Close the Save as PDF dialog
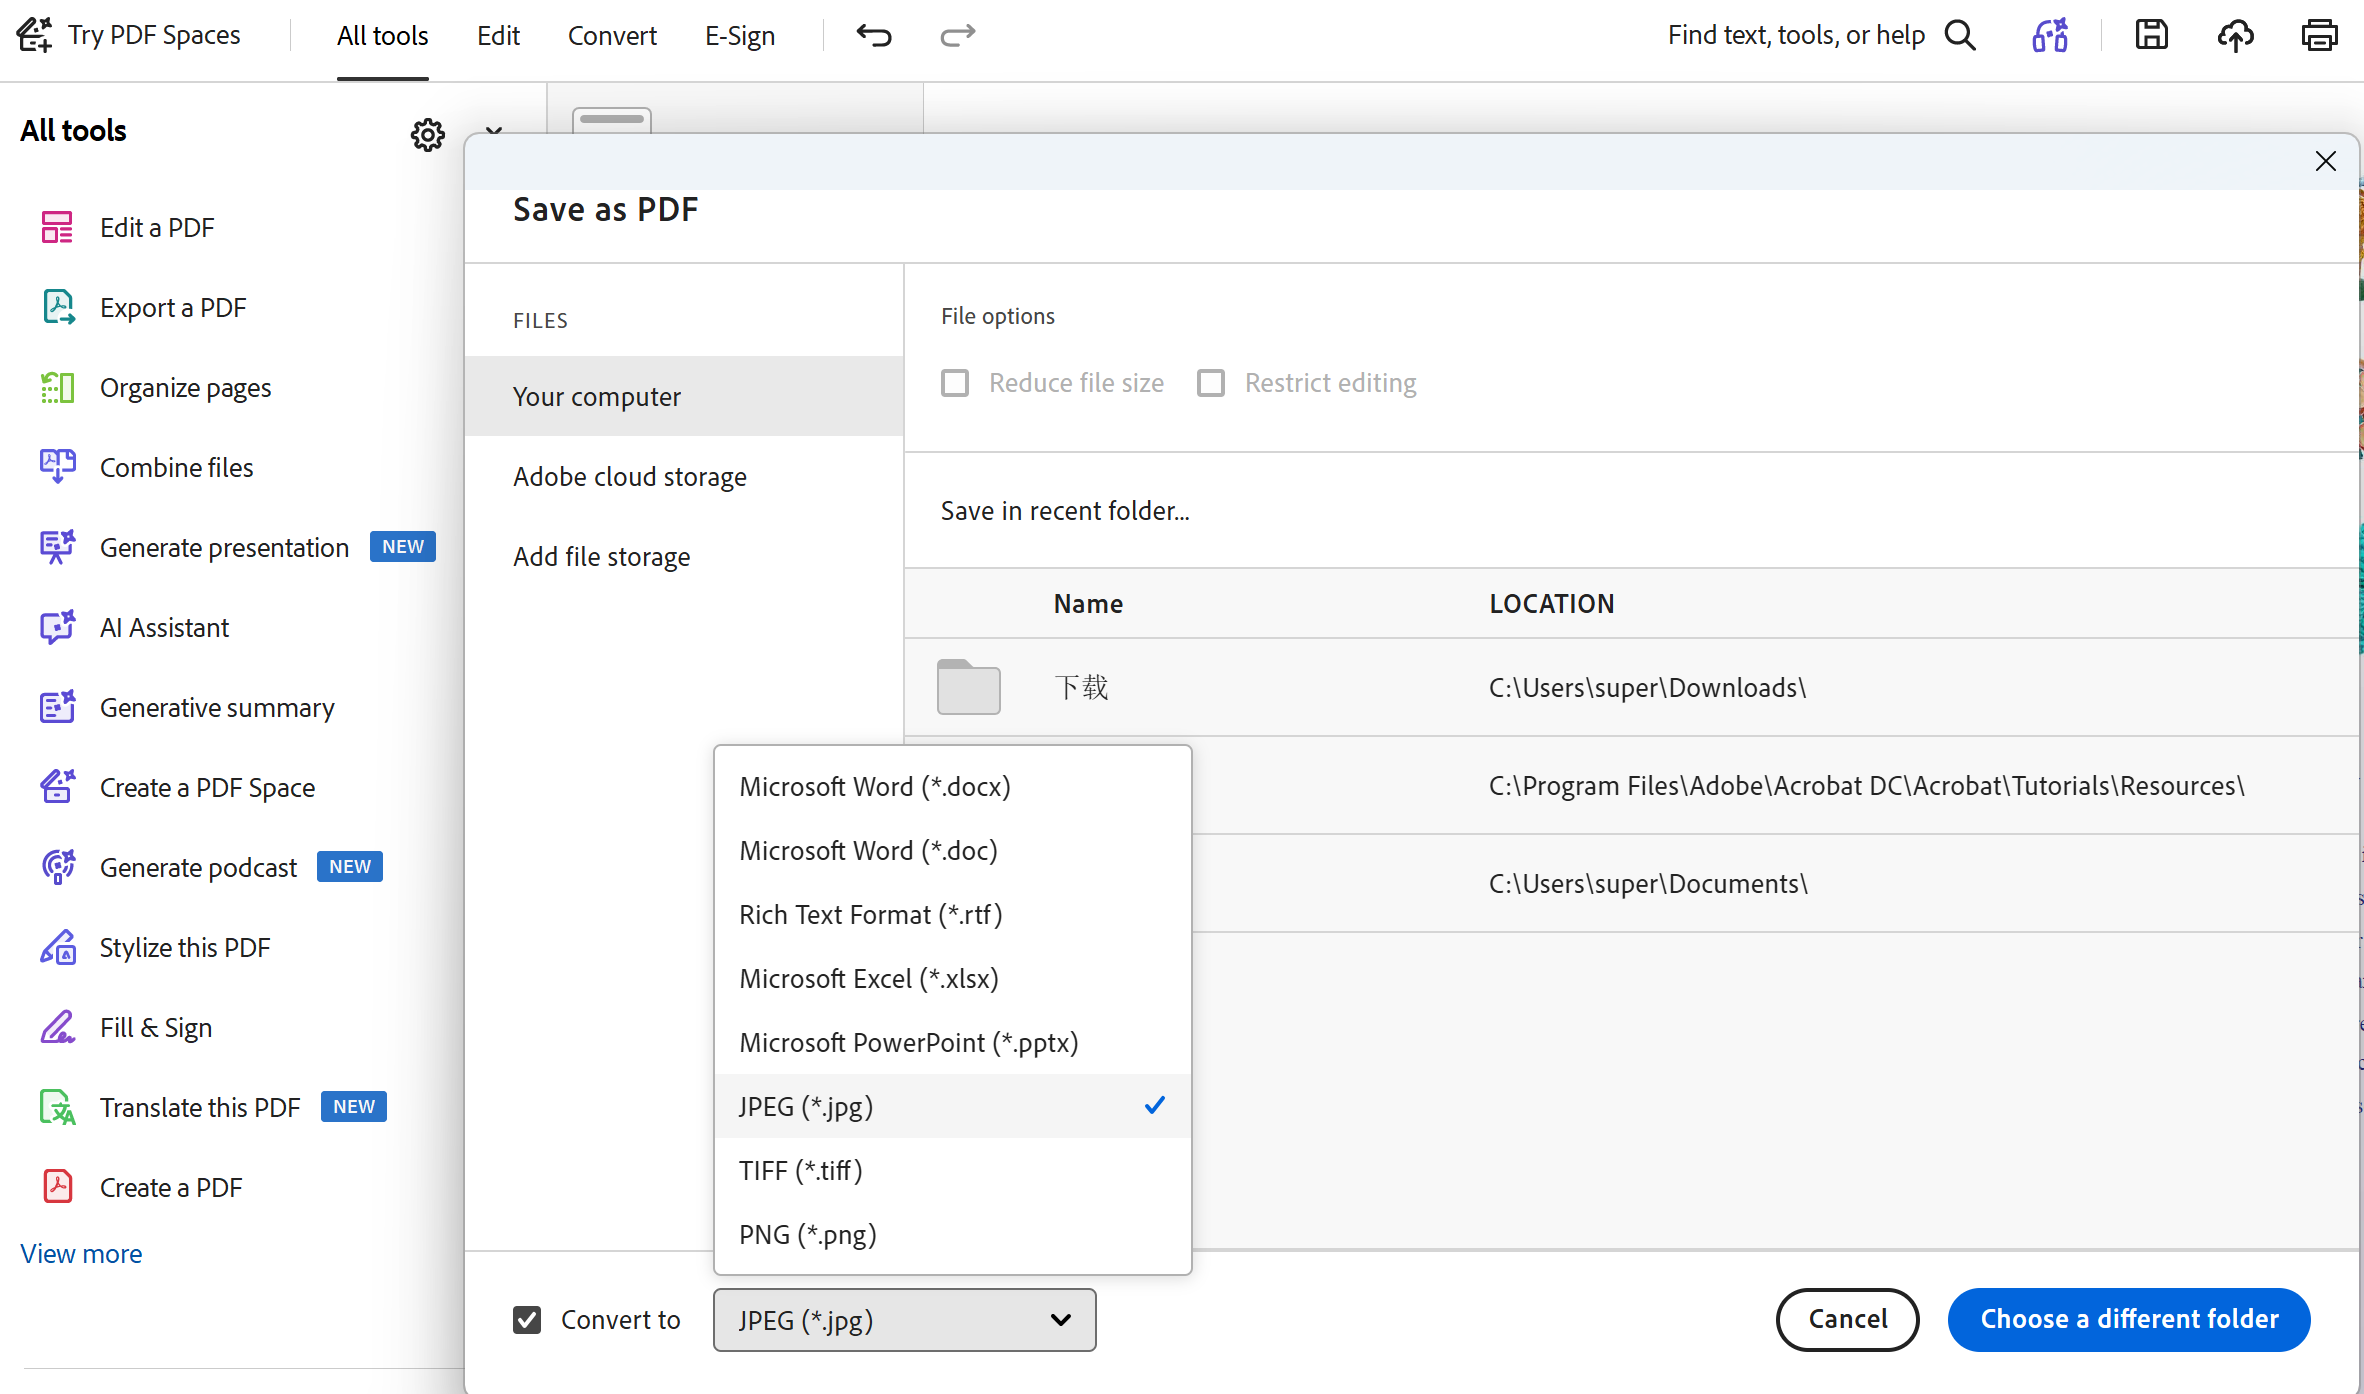The image size is (2364, 1394). click(2325, 161)
